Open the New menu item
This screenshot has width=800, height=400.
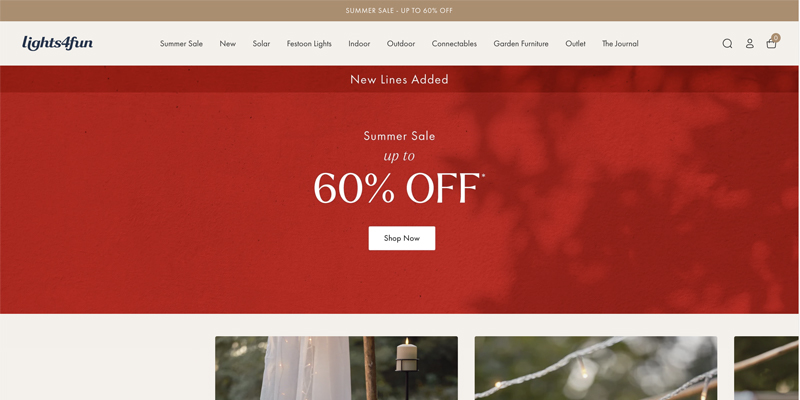[x=228, y=44]
